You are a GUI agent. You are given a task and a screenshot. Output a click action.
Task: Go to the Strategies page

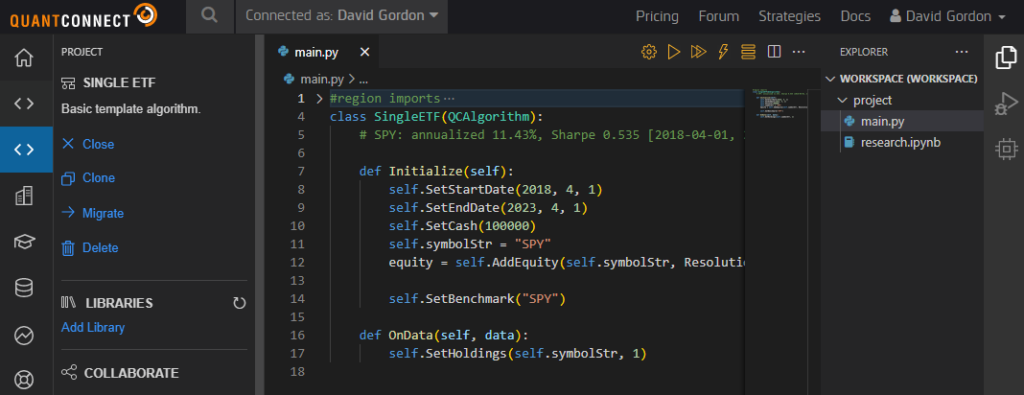[x=790, y=16]
